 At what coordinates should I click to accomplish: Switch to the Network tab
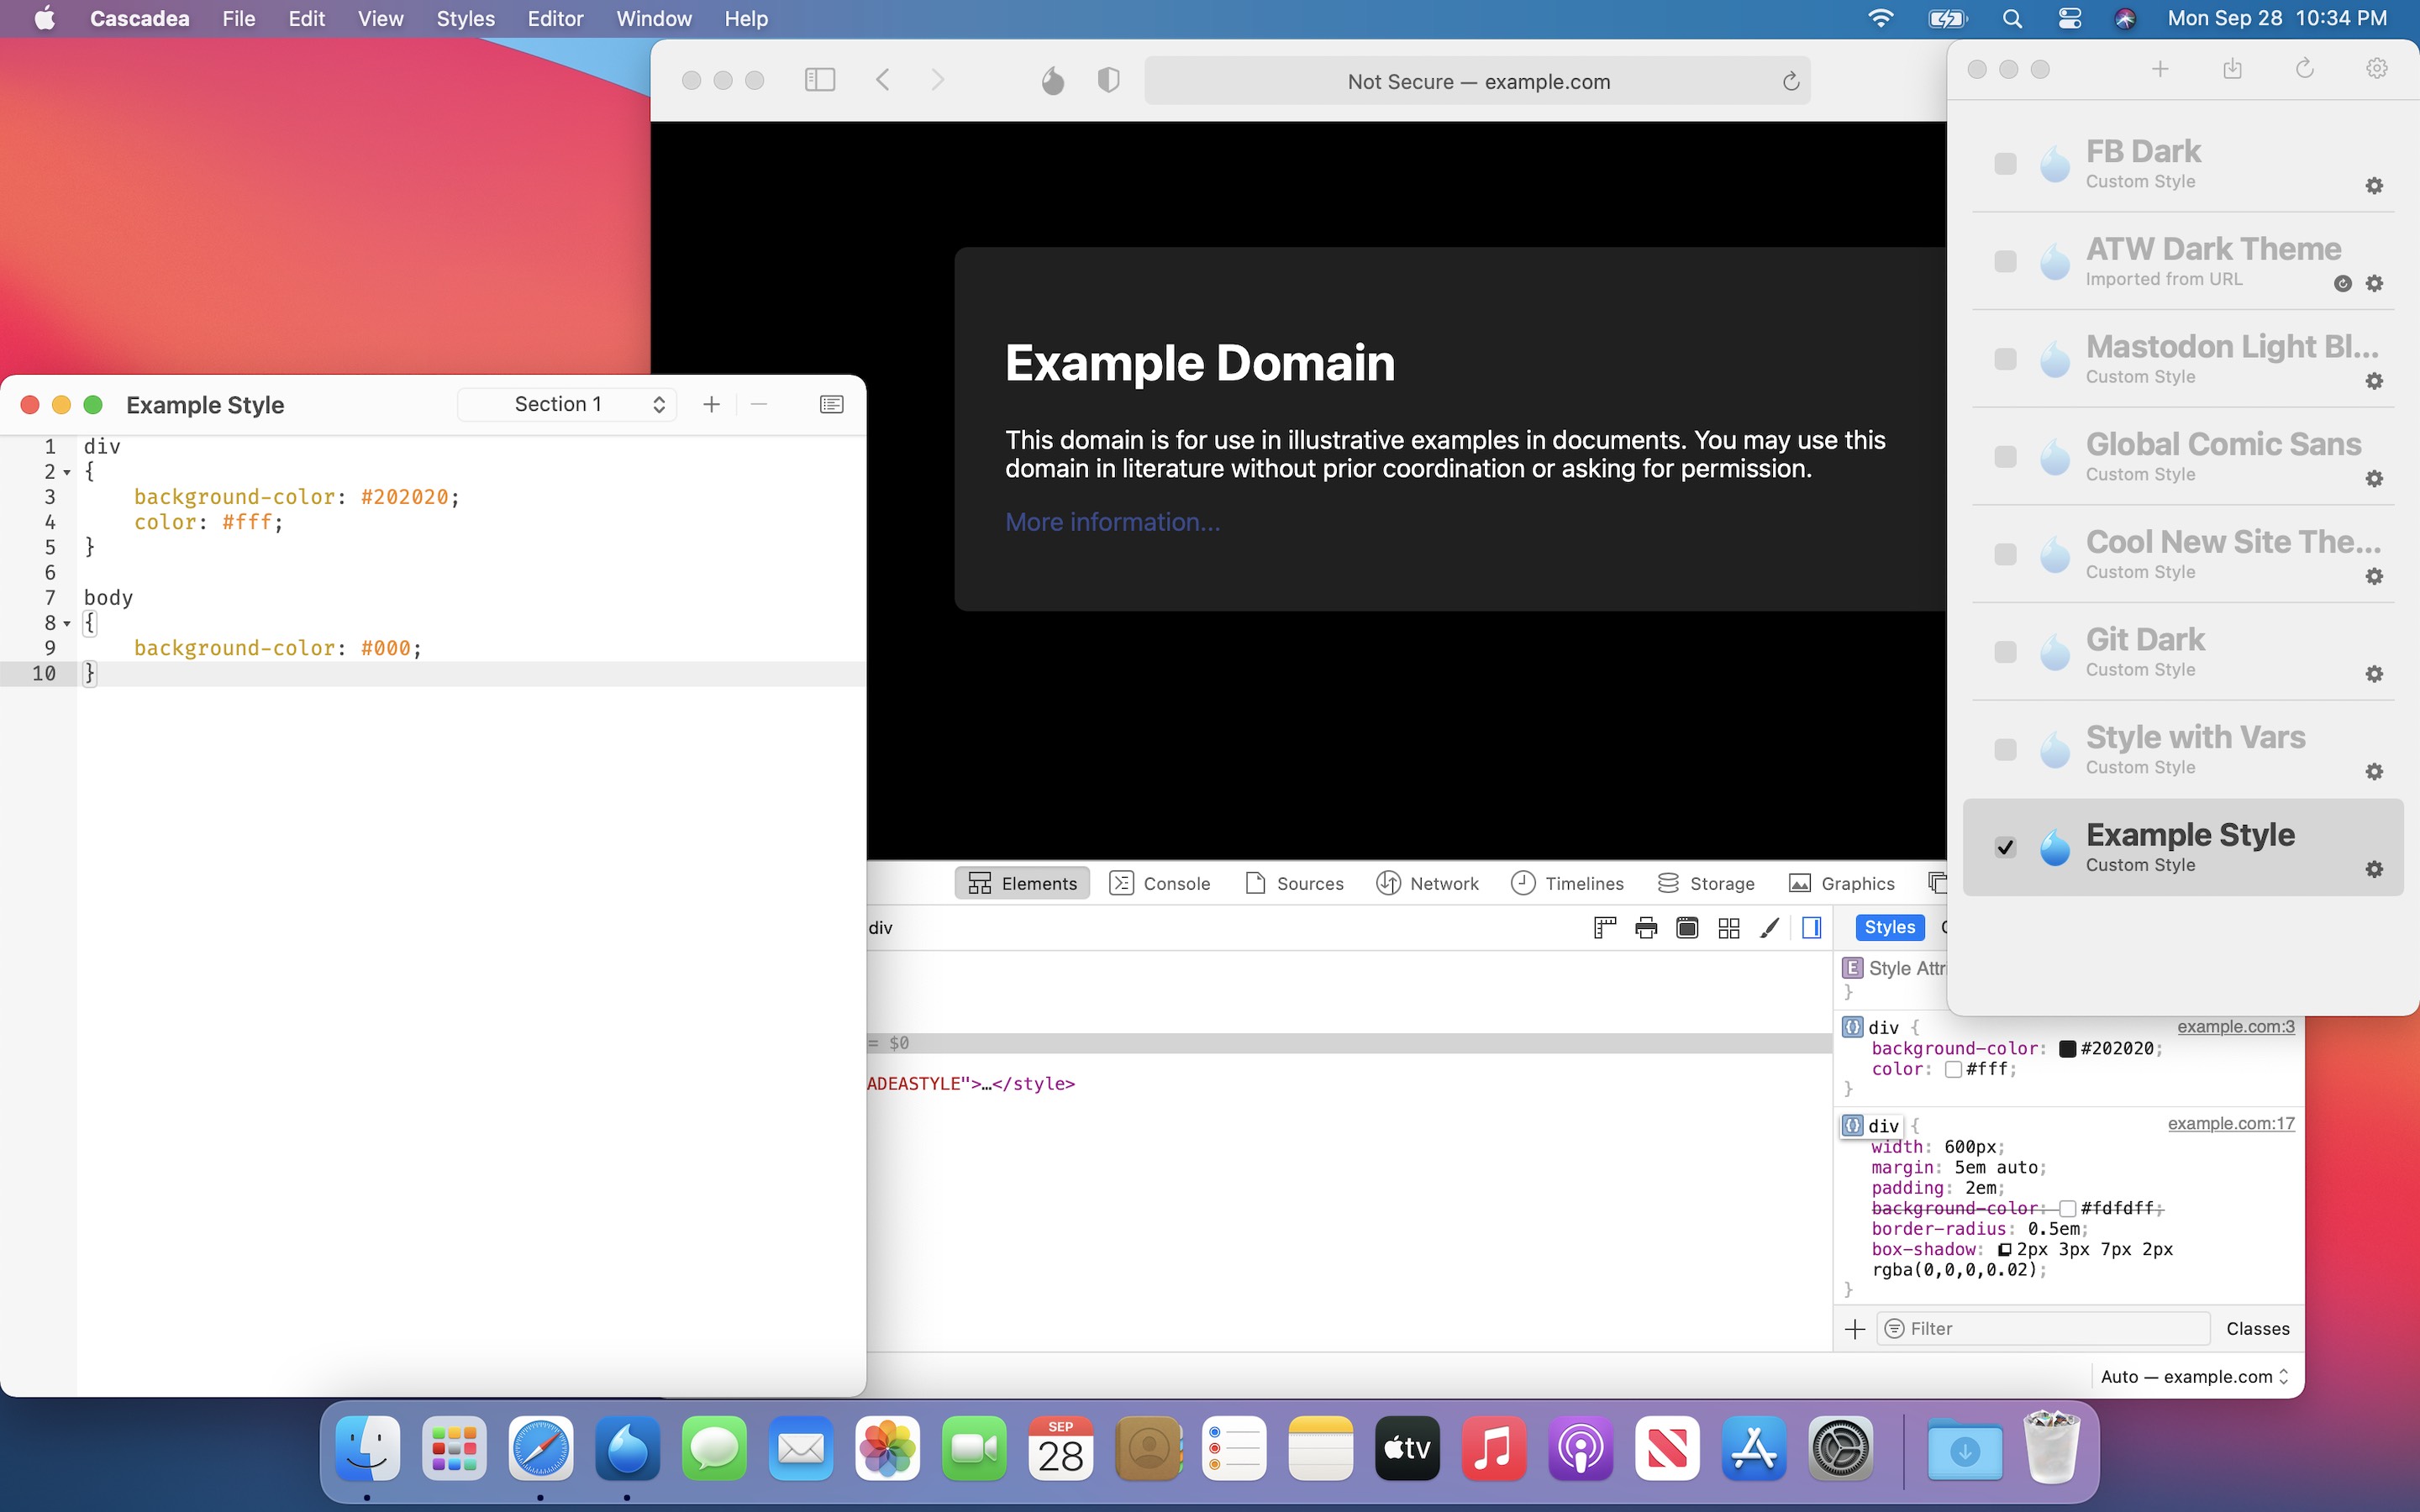(x=1427, y=884)
